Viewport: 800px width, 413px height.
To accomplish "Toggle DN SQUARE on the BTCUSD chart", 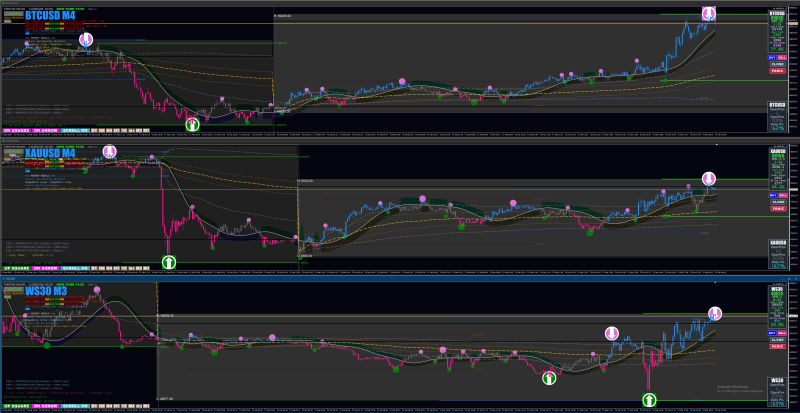I will 16,131.
